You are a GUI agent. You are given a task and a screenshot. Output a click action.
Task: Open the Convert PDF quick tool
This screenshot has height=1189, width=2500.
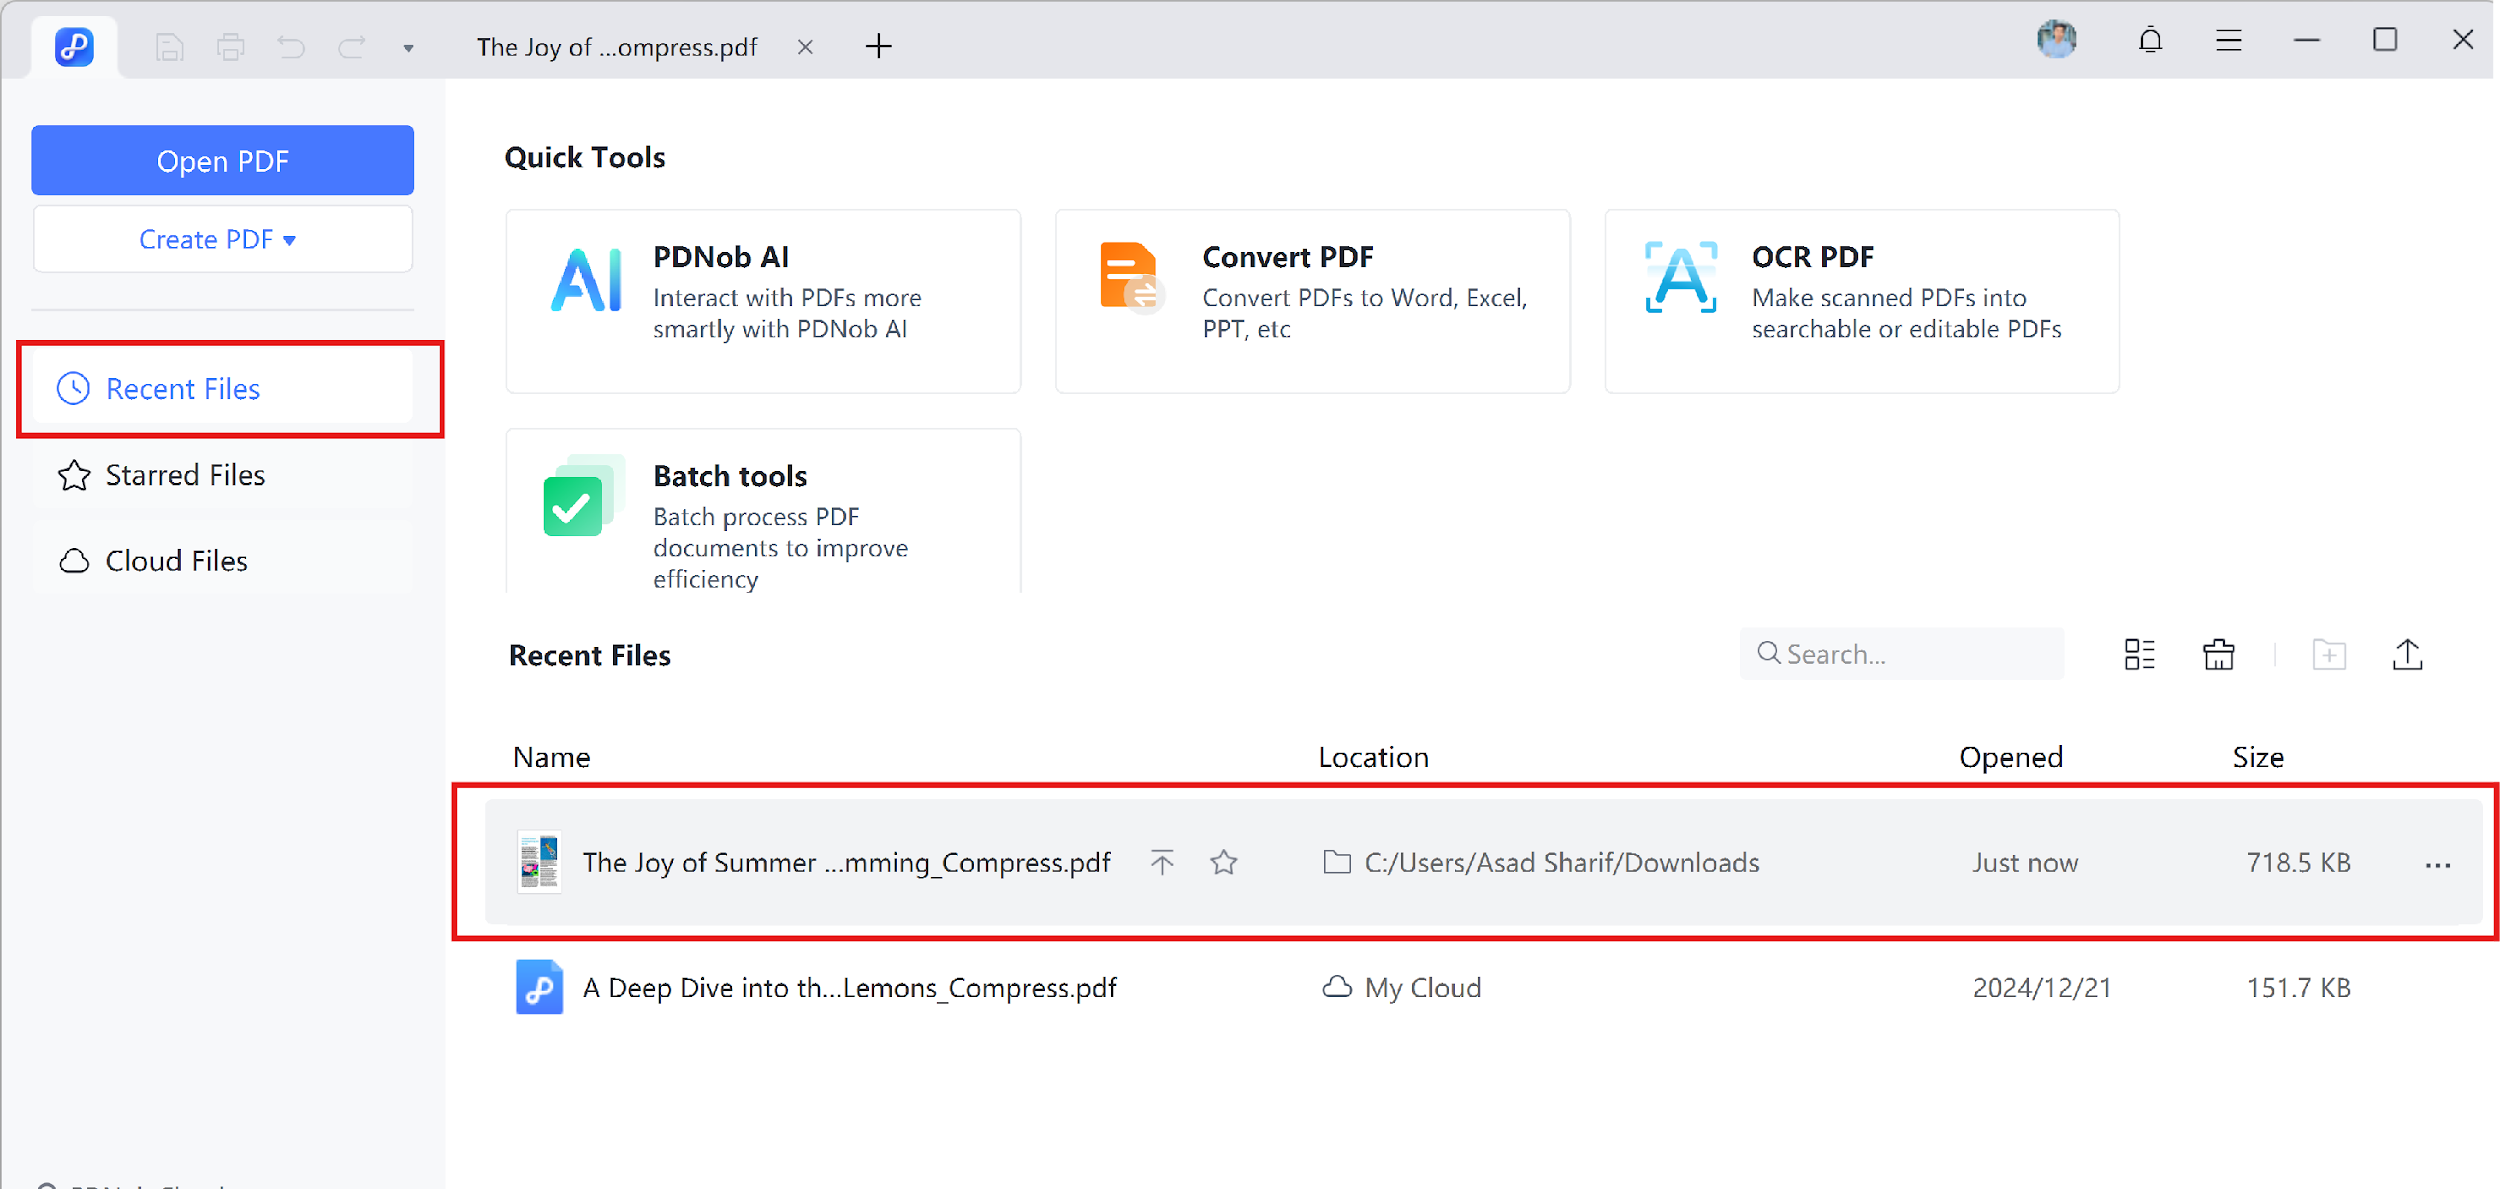1312,300
